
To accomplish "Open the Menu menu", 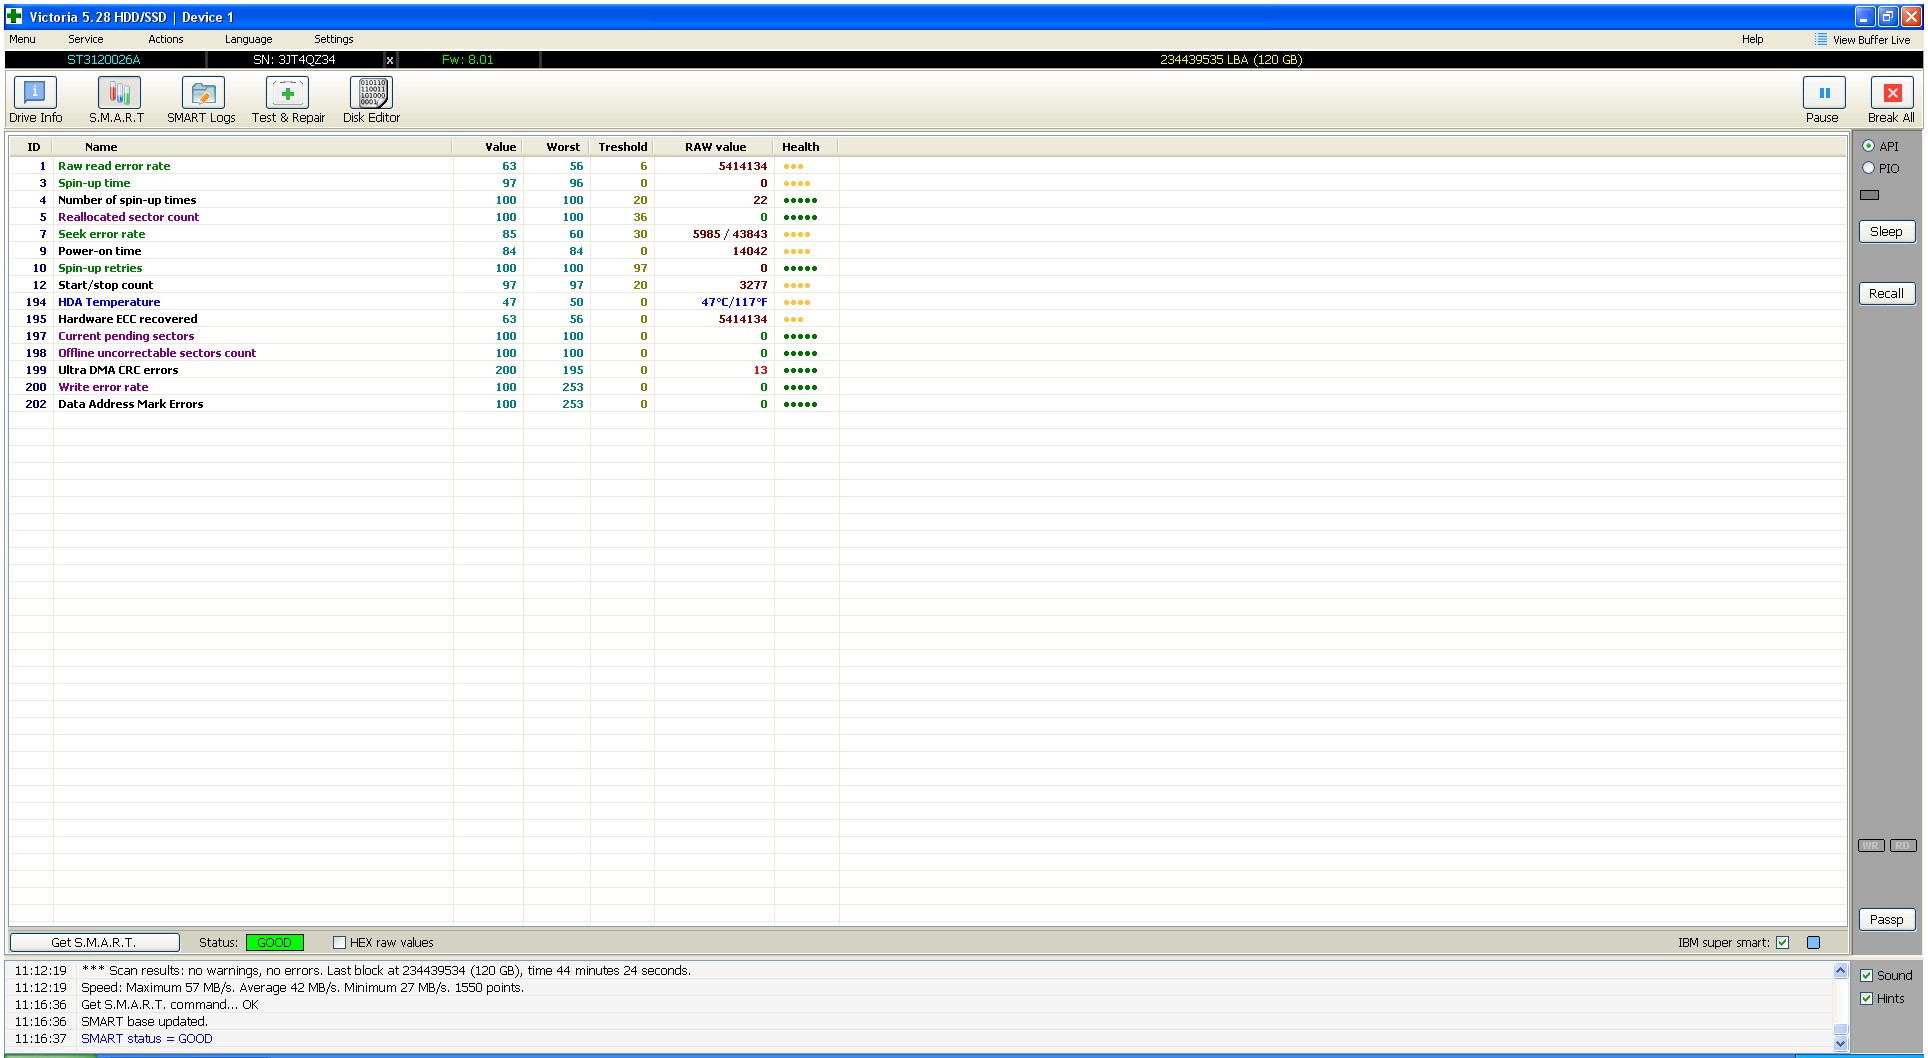I will [22, 39].
